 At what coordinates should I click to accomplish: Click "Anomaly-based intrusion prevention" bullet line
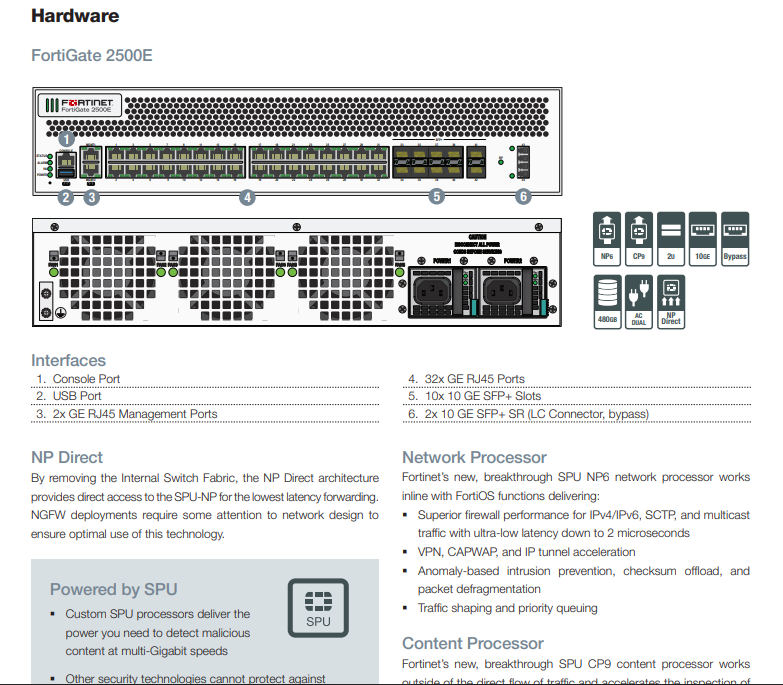(x=584, y=571)
